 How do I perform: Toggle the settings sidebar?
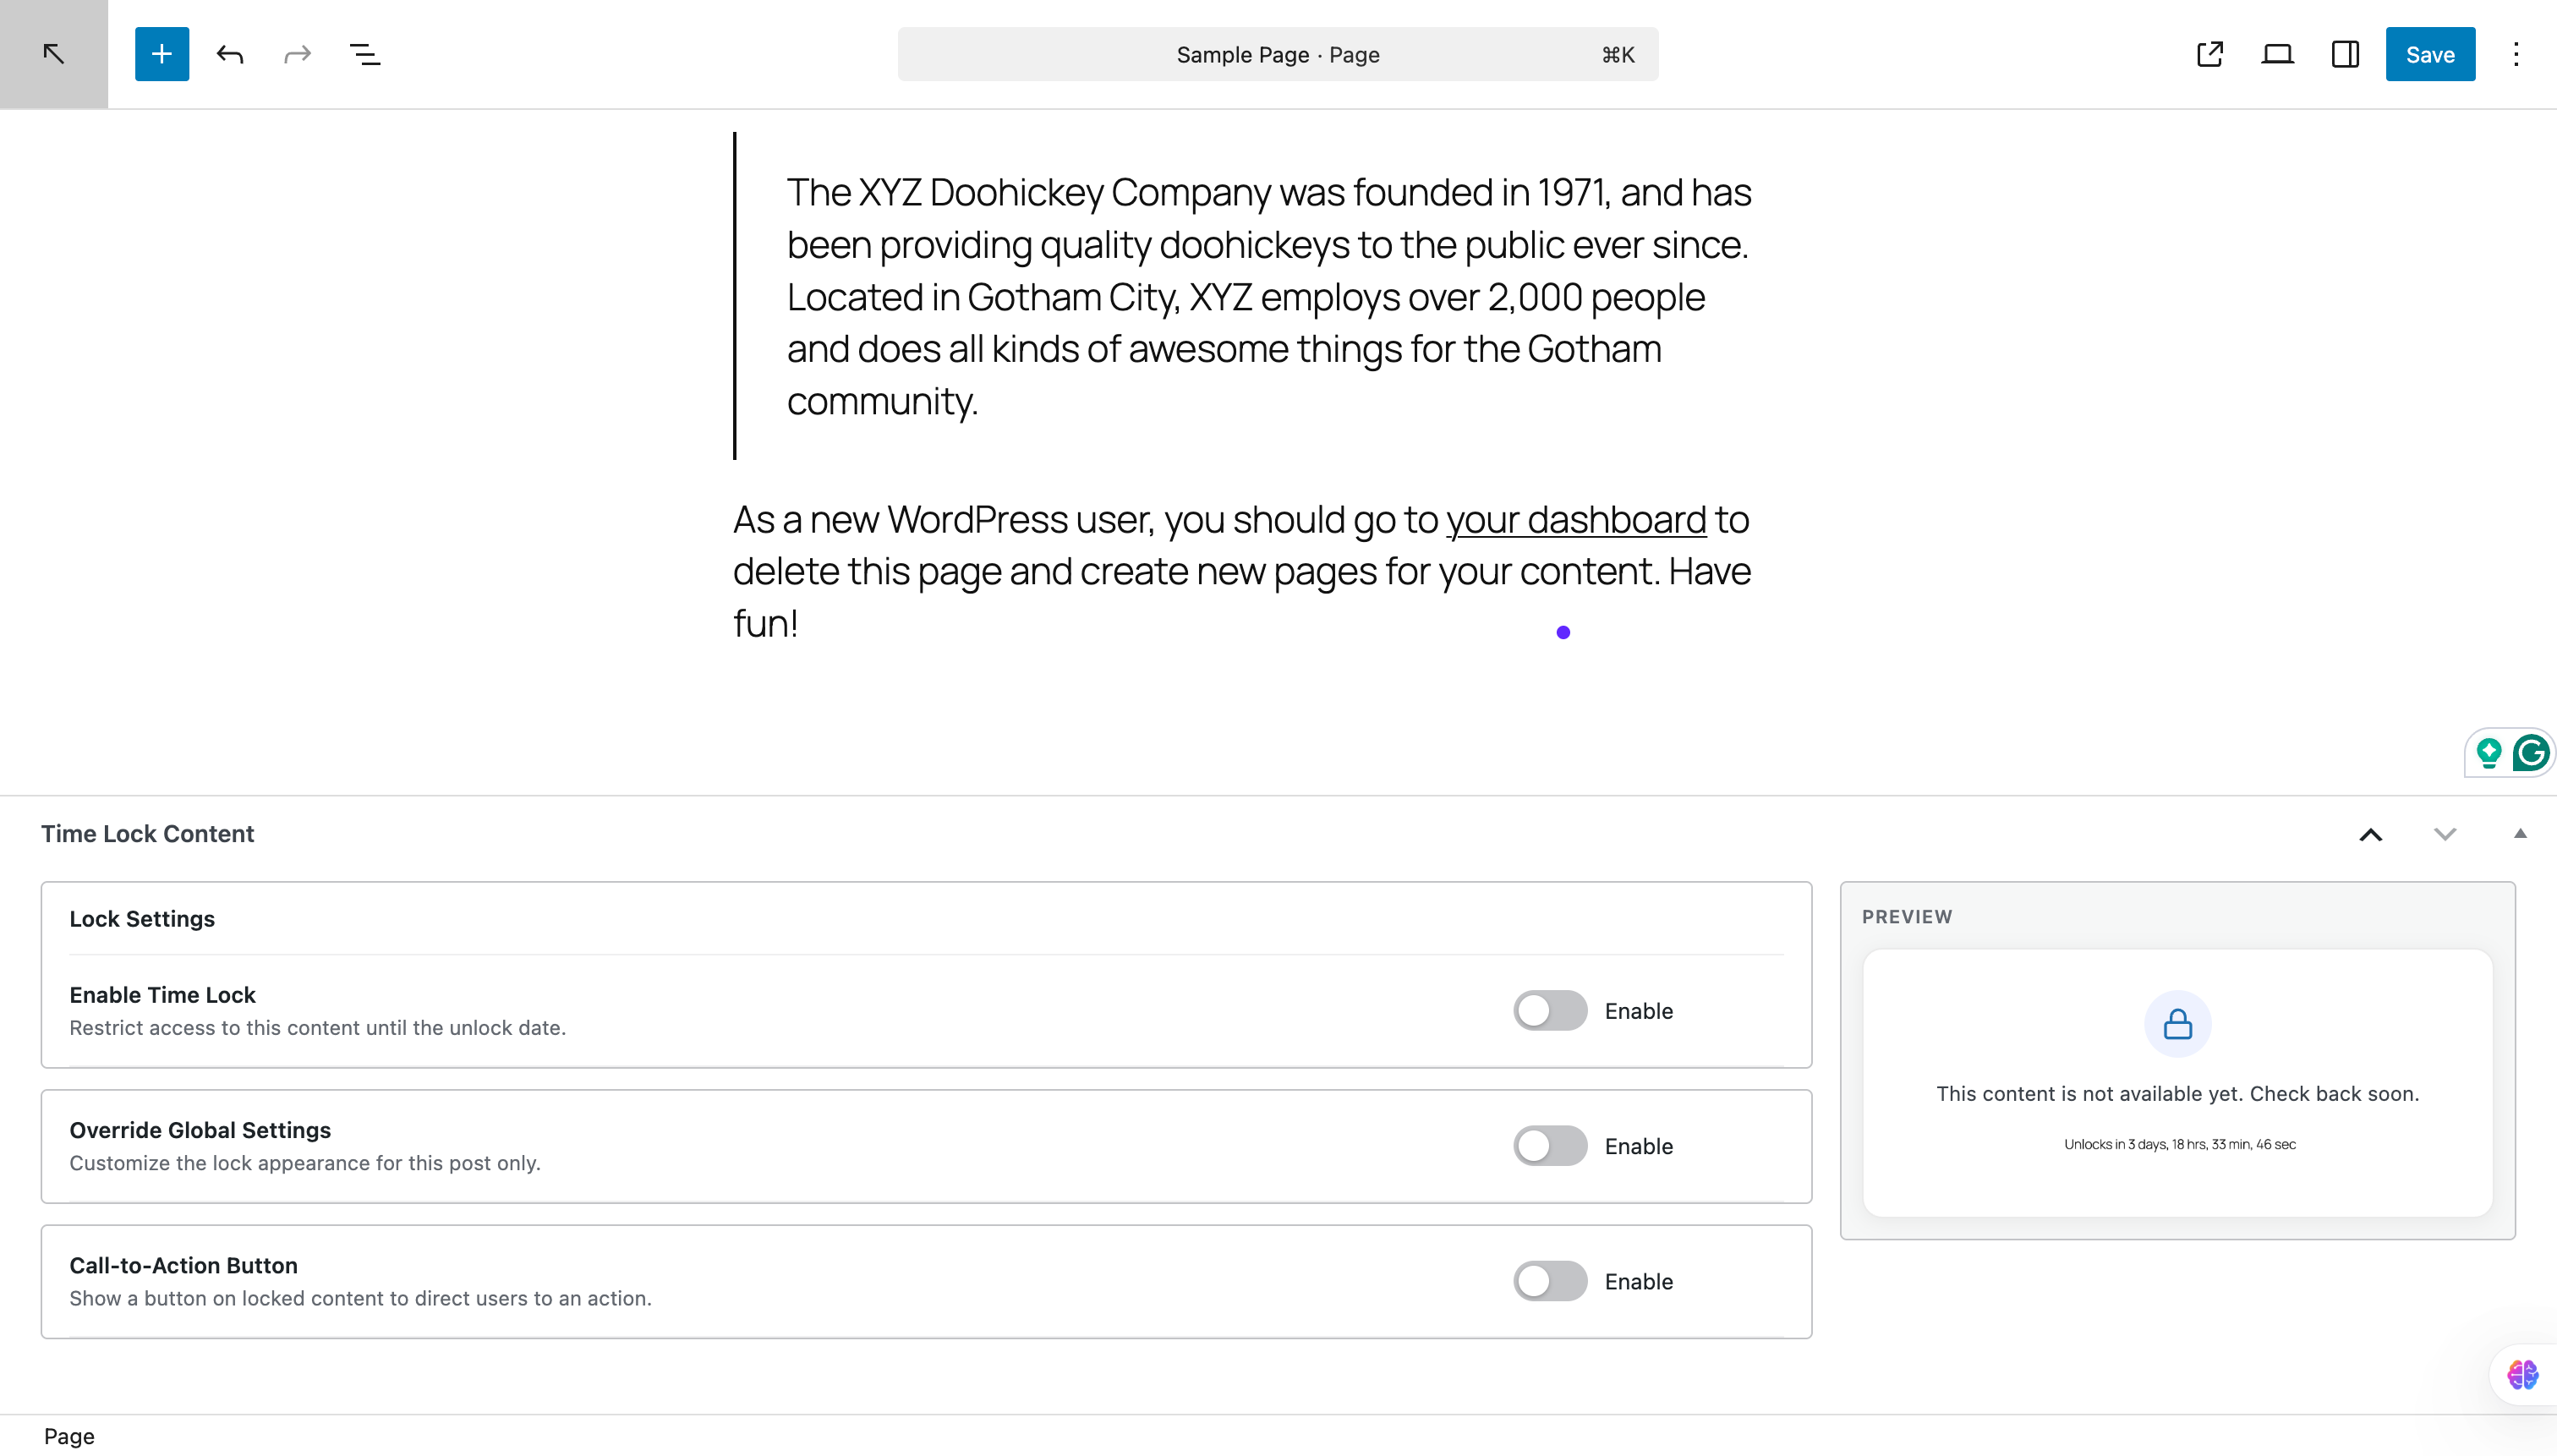[x=2345, y=54]
